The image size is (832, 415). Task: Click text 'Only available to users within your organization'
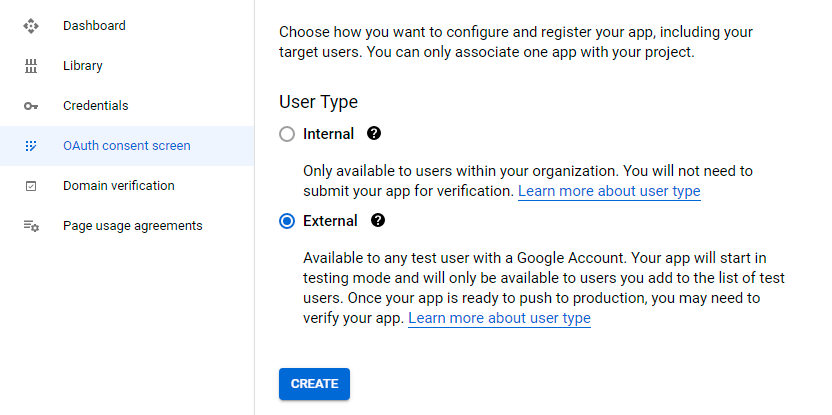pos(461,171)
